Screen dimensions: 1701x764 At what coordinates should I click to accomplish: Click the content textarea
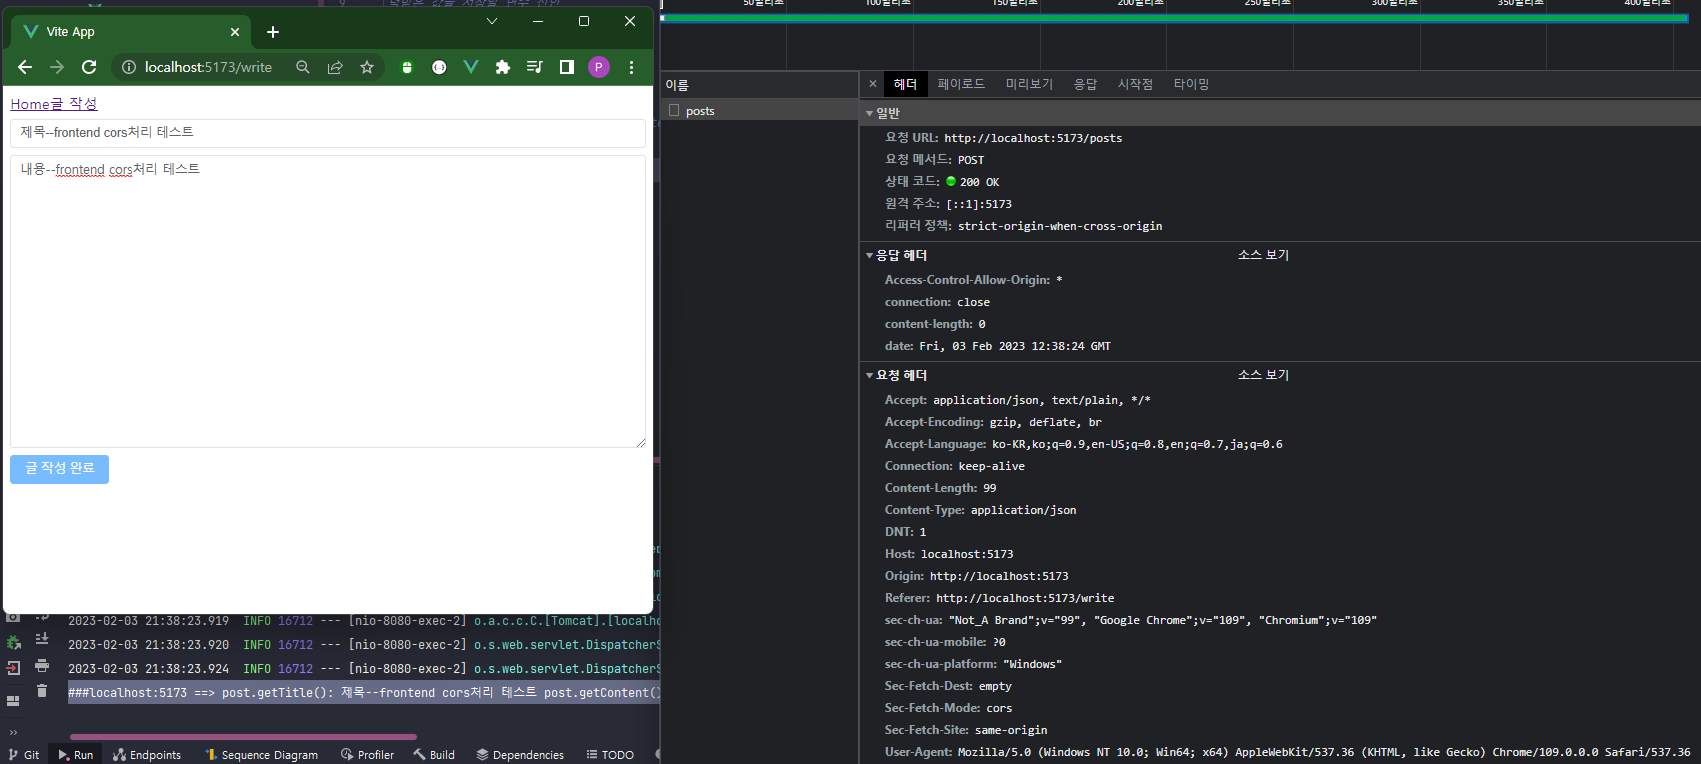pos(328,301)
